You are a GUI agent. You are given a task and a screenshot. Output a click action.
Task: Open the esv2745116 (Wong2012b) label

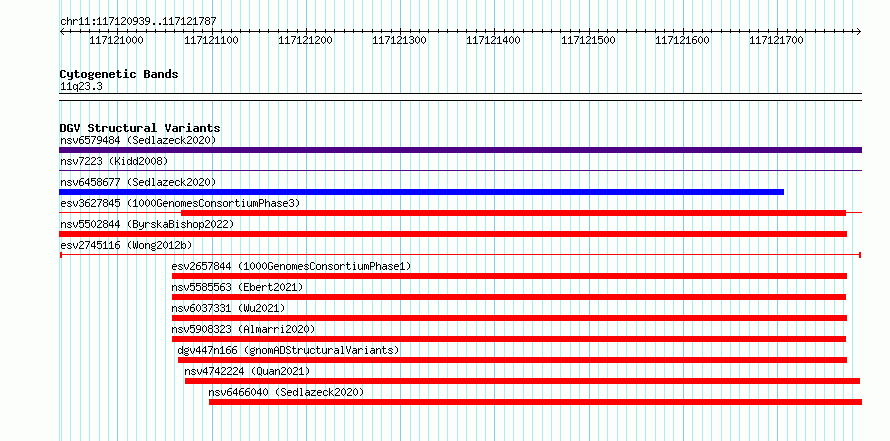pyautogui.click(x=126, y=245)
